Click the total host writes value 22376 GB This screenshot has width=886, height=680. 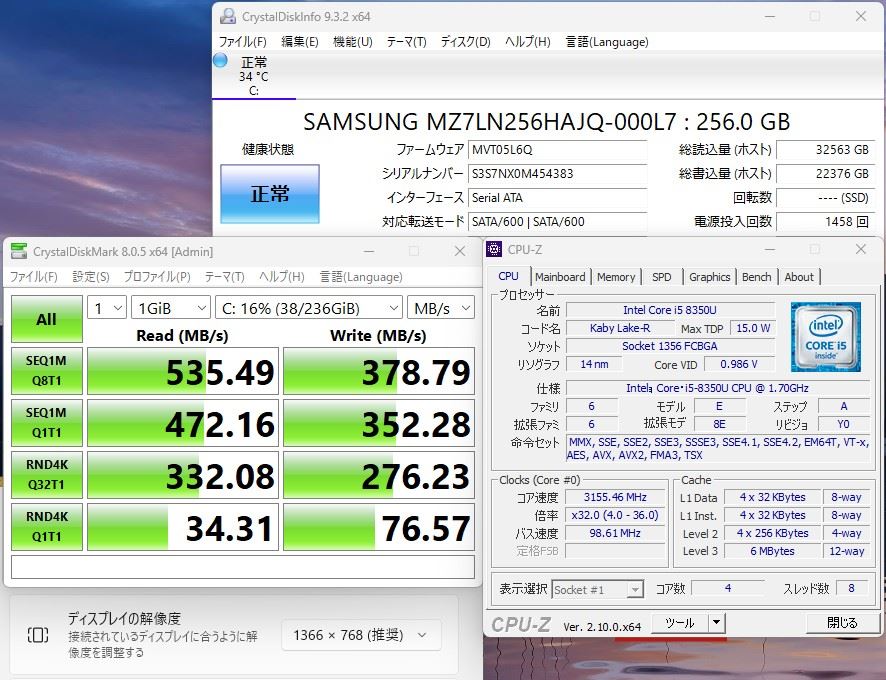point(826,174)
